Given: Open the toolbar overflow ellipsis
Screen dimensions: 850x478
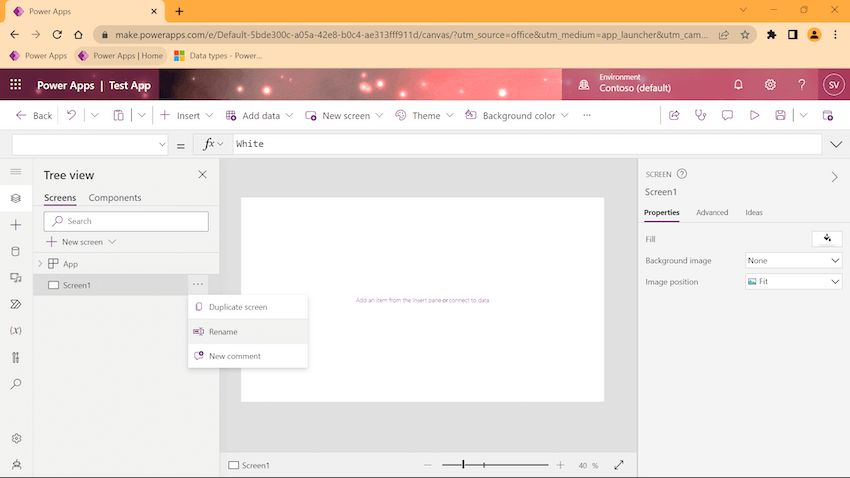Looking at the screenshot, I should point(587,115).
